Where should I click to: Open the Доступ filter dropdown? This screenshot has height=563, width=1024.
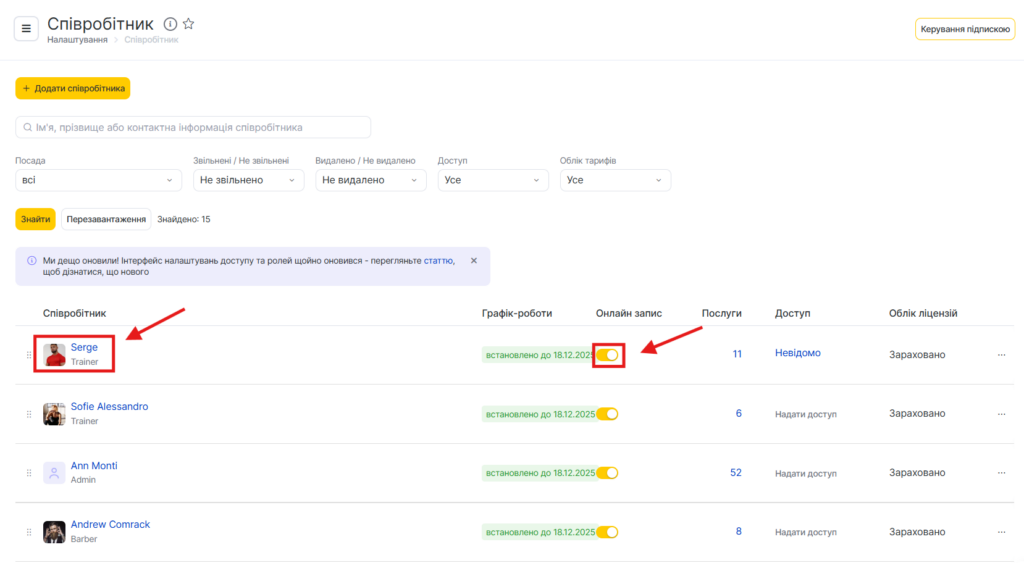(x=493, y=180)
